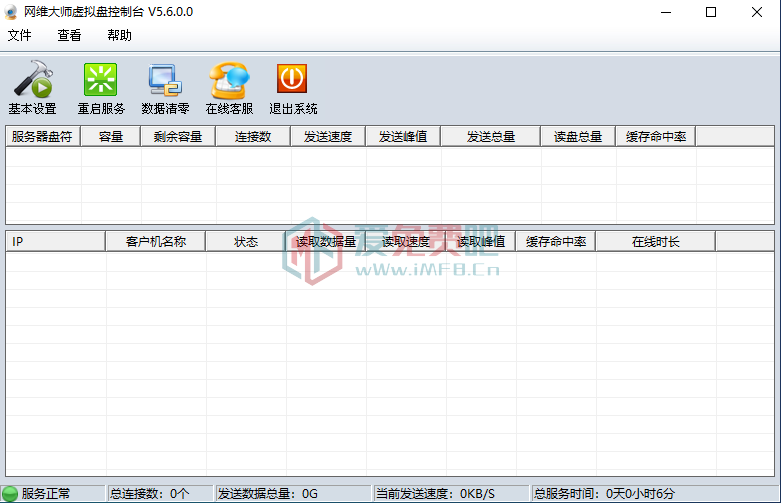Open 基本设置 hammer icon

33,79
